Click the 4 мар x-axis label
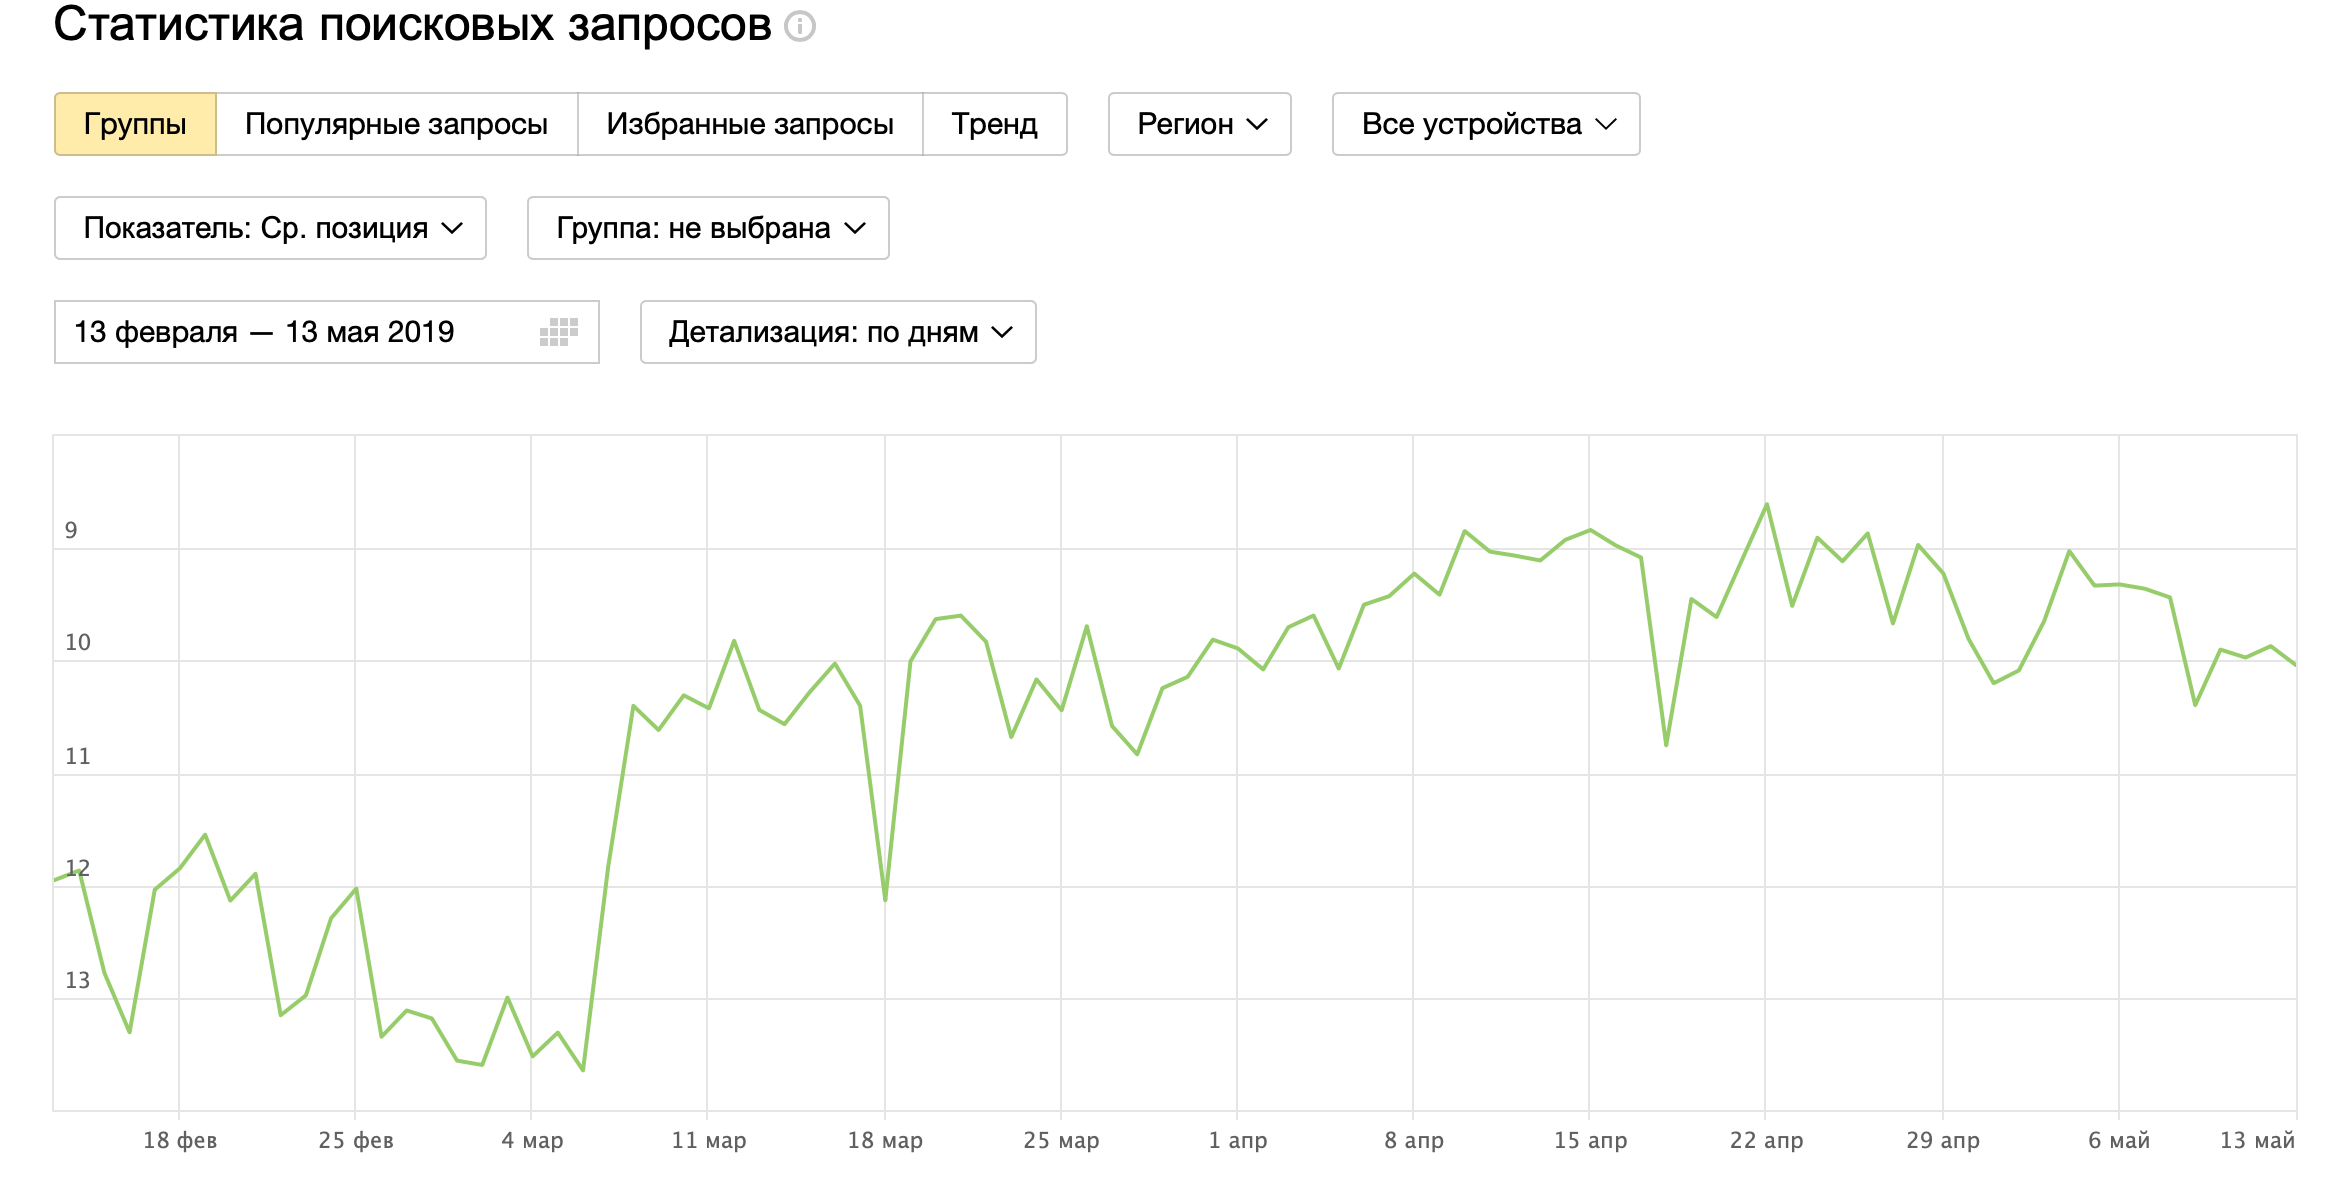Viewport: 2330px width, 1192px height. (532, 1140)
